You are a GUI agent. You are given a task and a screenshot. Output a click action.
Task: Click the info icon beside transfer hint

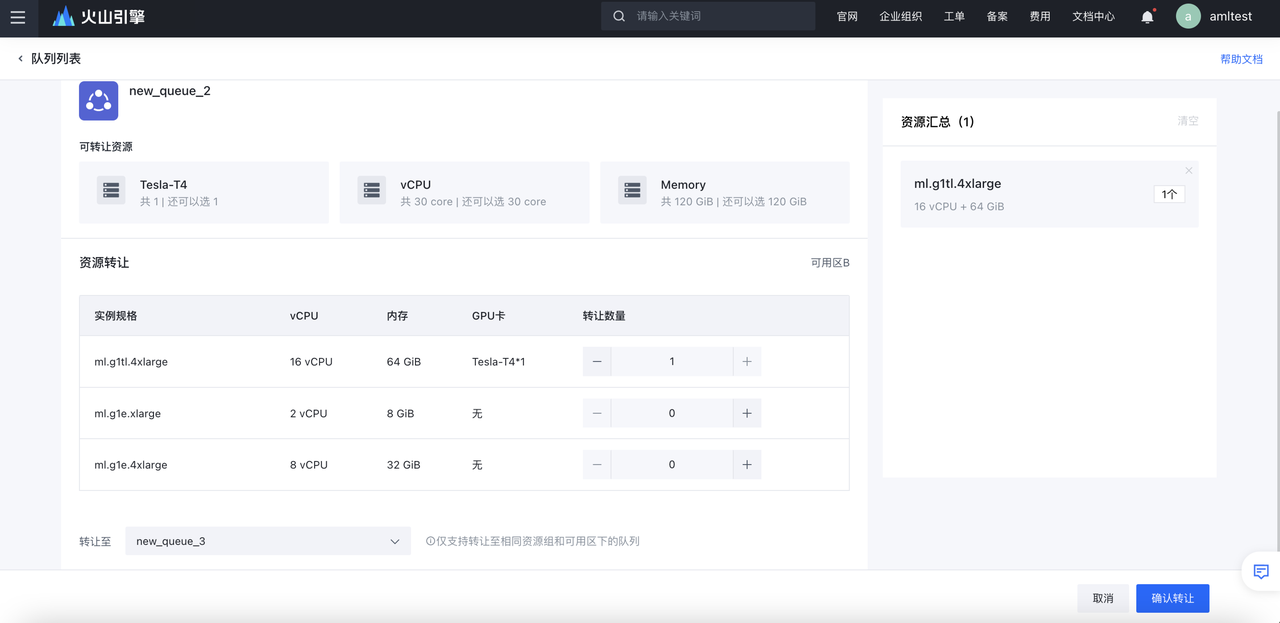(x=430, y=541)
